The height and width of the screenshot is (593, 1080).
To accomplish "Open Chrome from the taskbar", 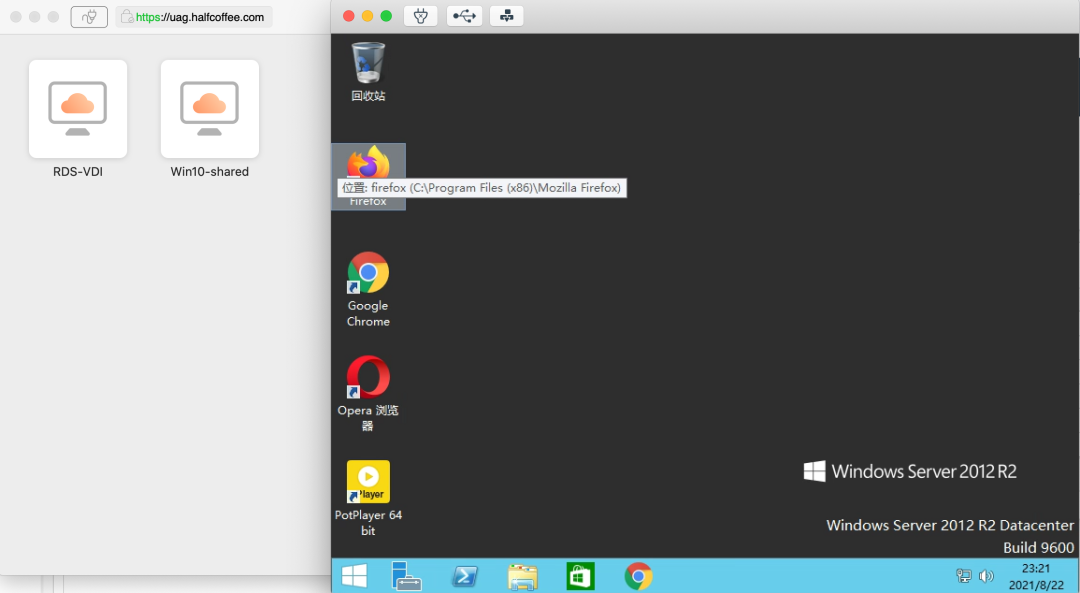I will point(638,576).
